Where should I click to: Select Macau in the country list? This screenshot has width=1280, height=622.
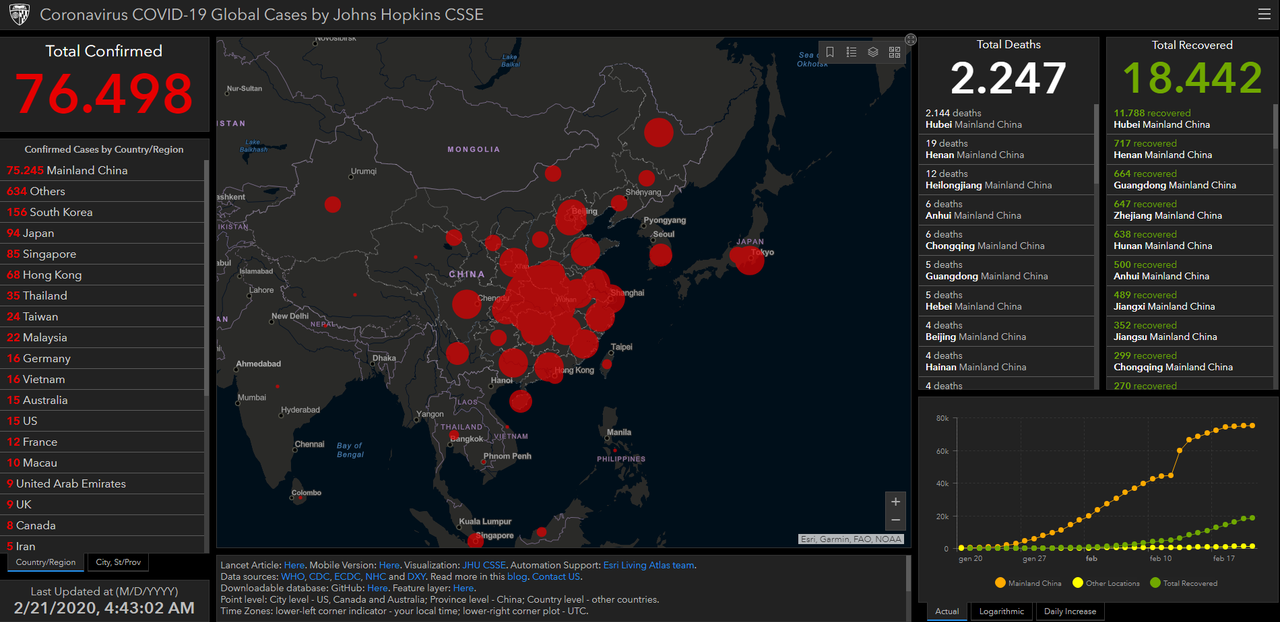click(x=103, y=462)
